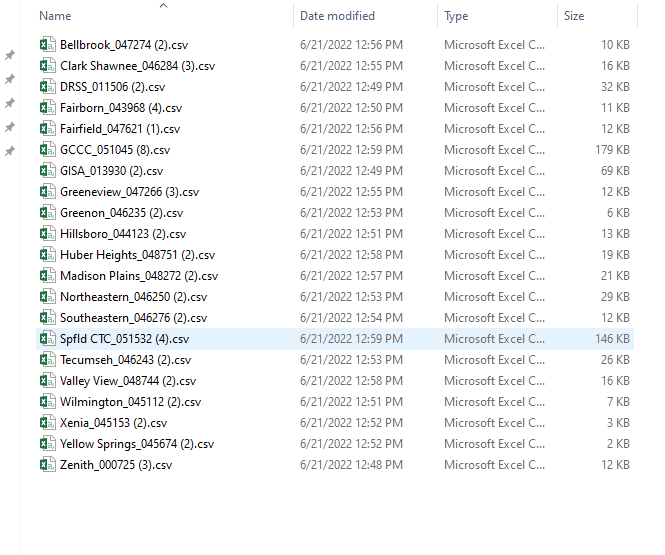Click the Excel icon beside GCCC_051045 (8).csv
The height and width of the screenshot is (555, 665).
pyautogui.click(x=48, y=150)
